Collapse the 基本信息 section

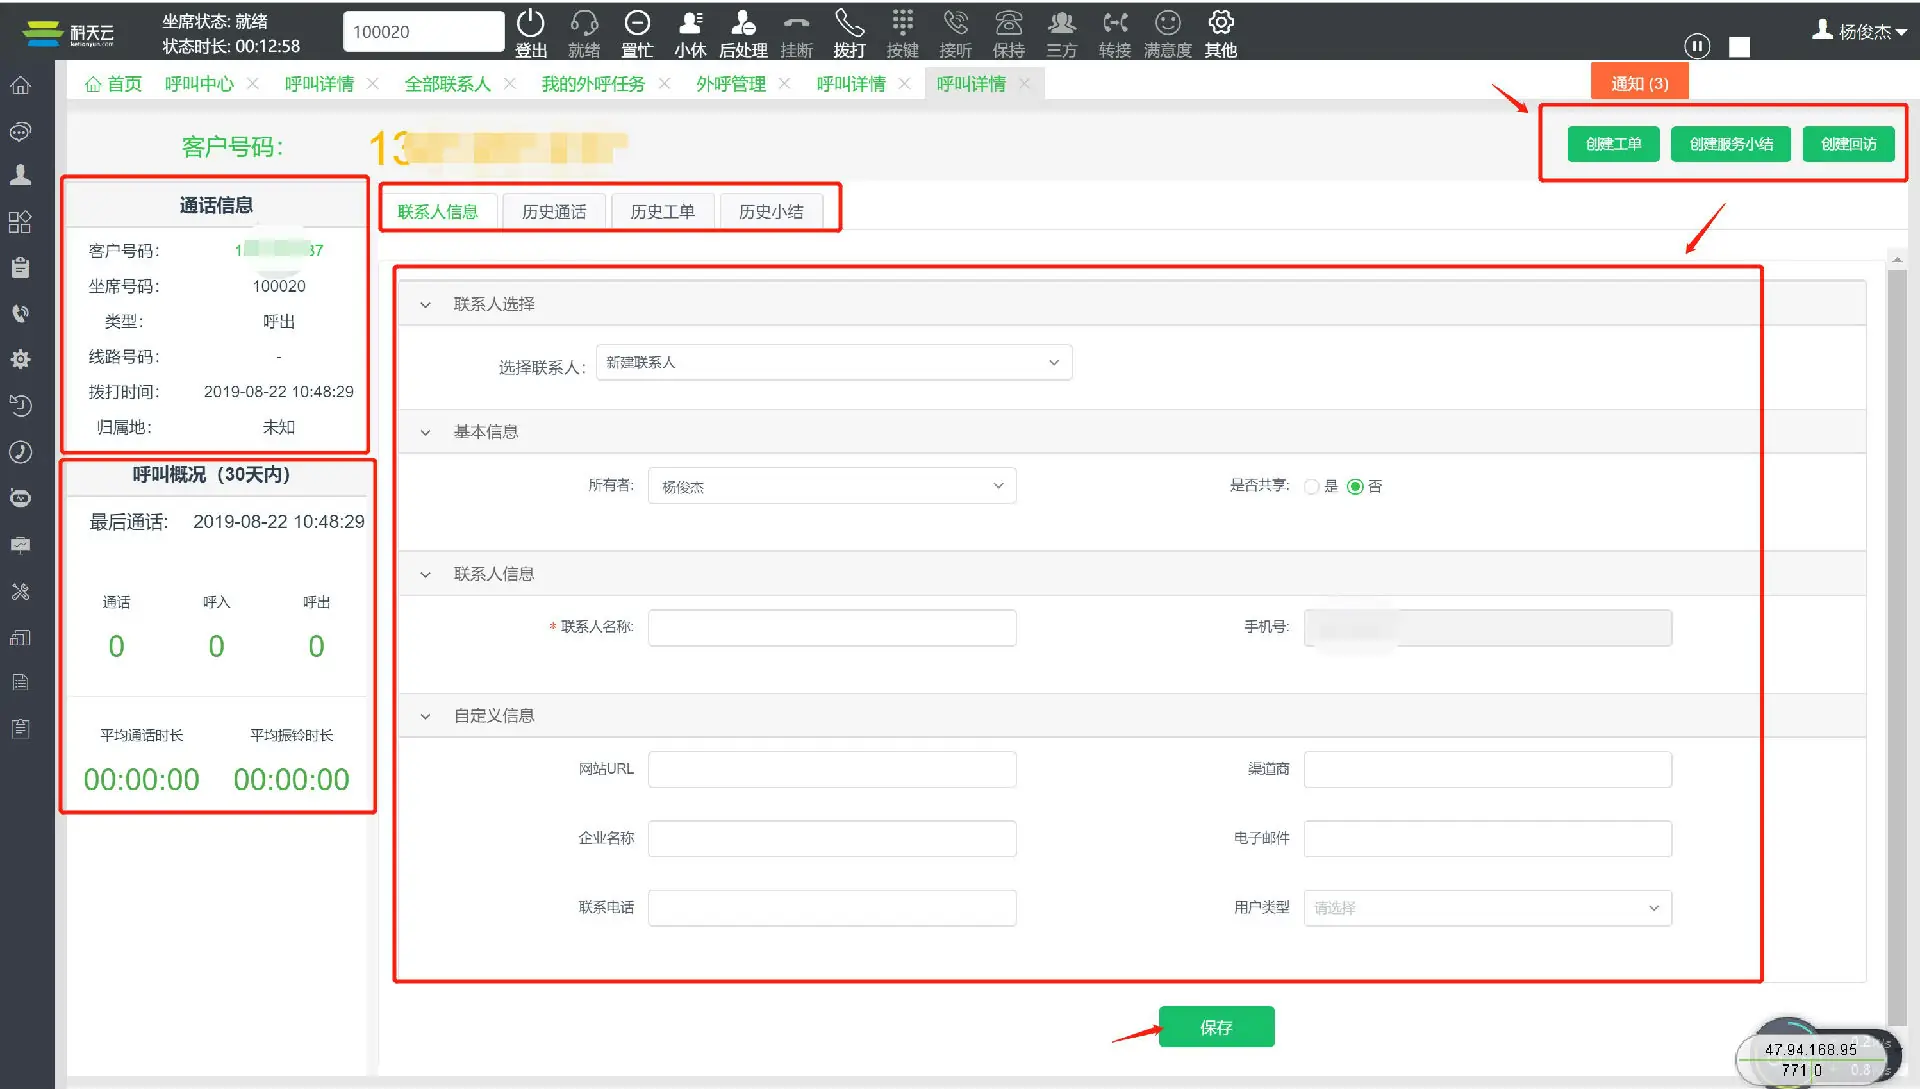point(425,433)
